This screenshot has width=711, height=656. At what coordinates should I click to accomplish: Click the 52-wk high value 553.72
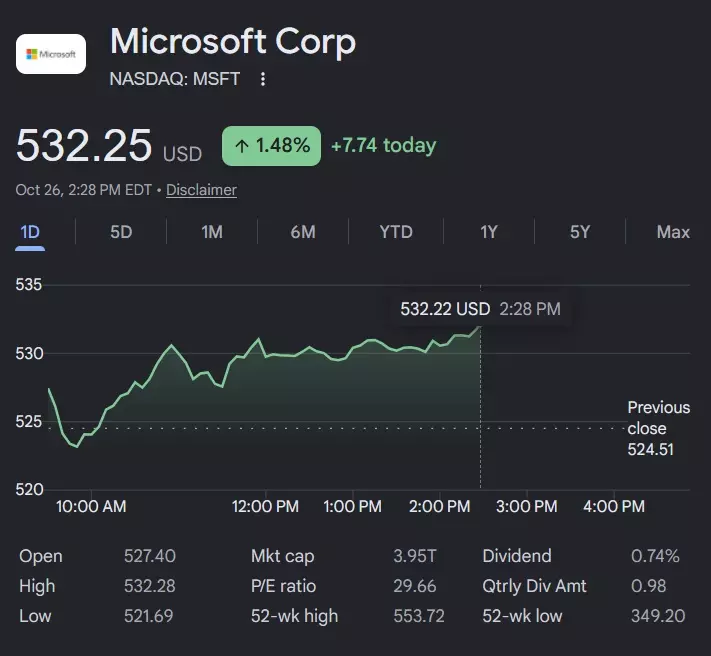[x=419, y=616]
